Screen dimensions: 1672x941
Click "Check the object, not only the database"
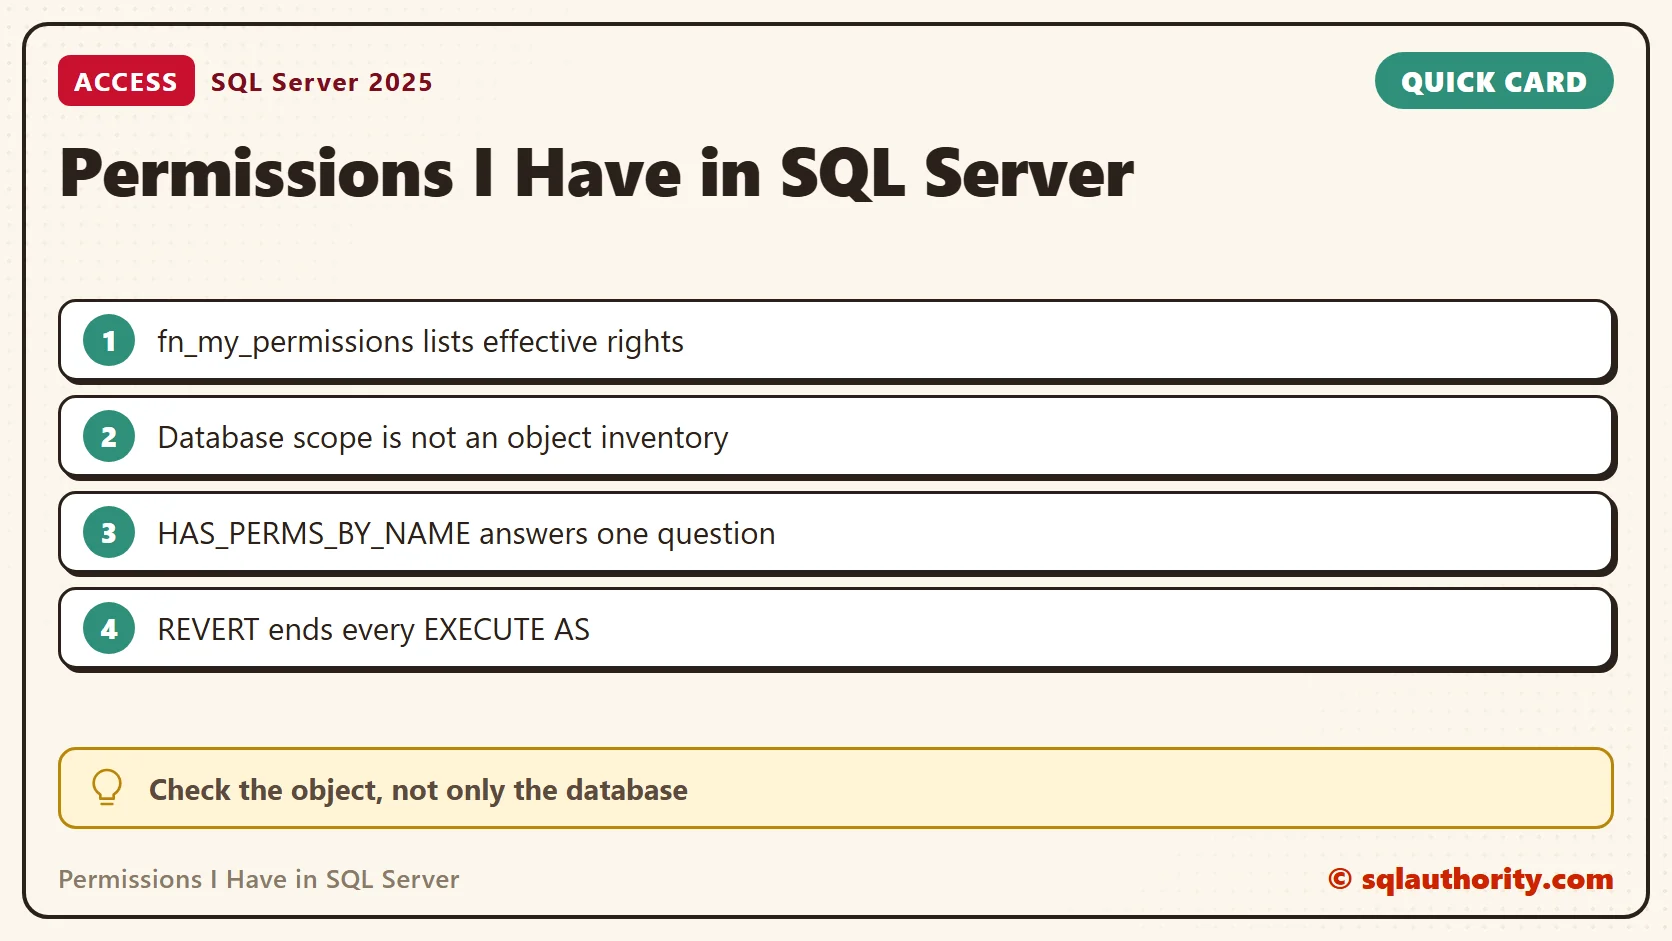(x=418, y=790)
